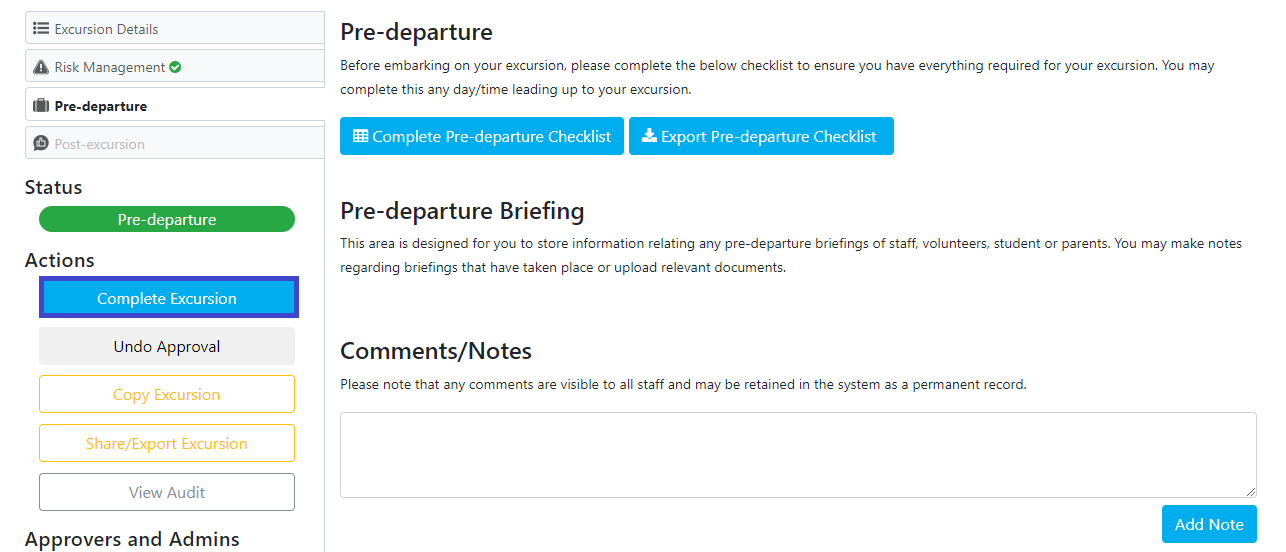Click the green check icon next to Risk Management
The width and height of the screenshot is (1286, 552).
175,67
